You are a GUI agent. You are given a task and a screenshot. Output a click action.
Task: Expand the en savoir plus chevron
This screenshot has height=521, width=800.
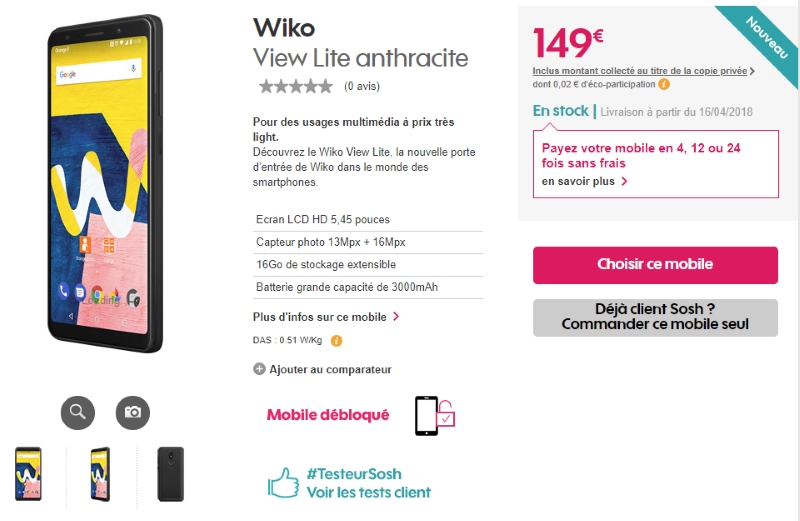coord(624,181)
